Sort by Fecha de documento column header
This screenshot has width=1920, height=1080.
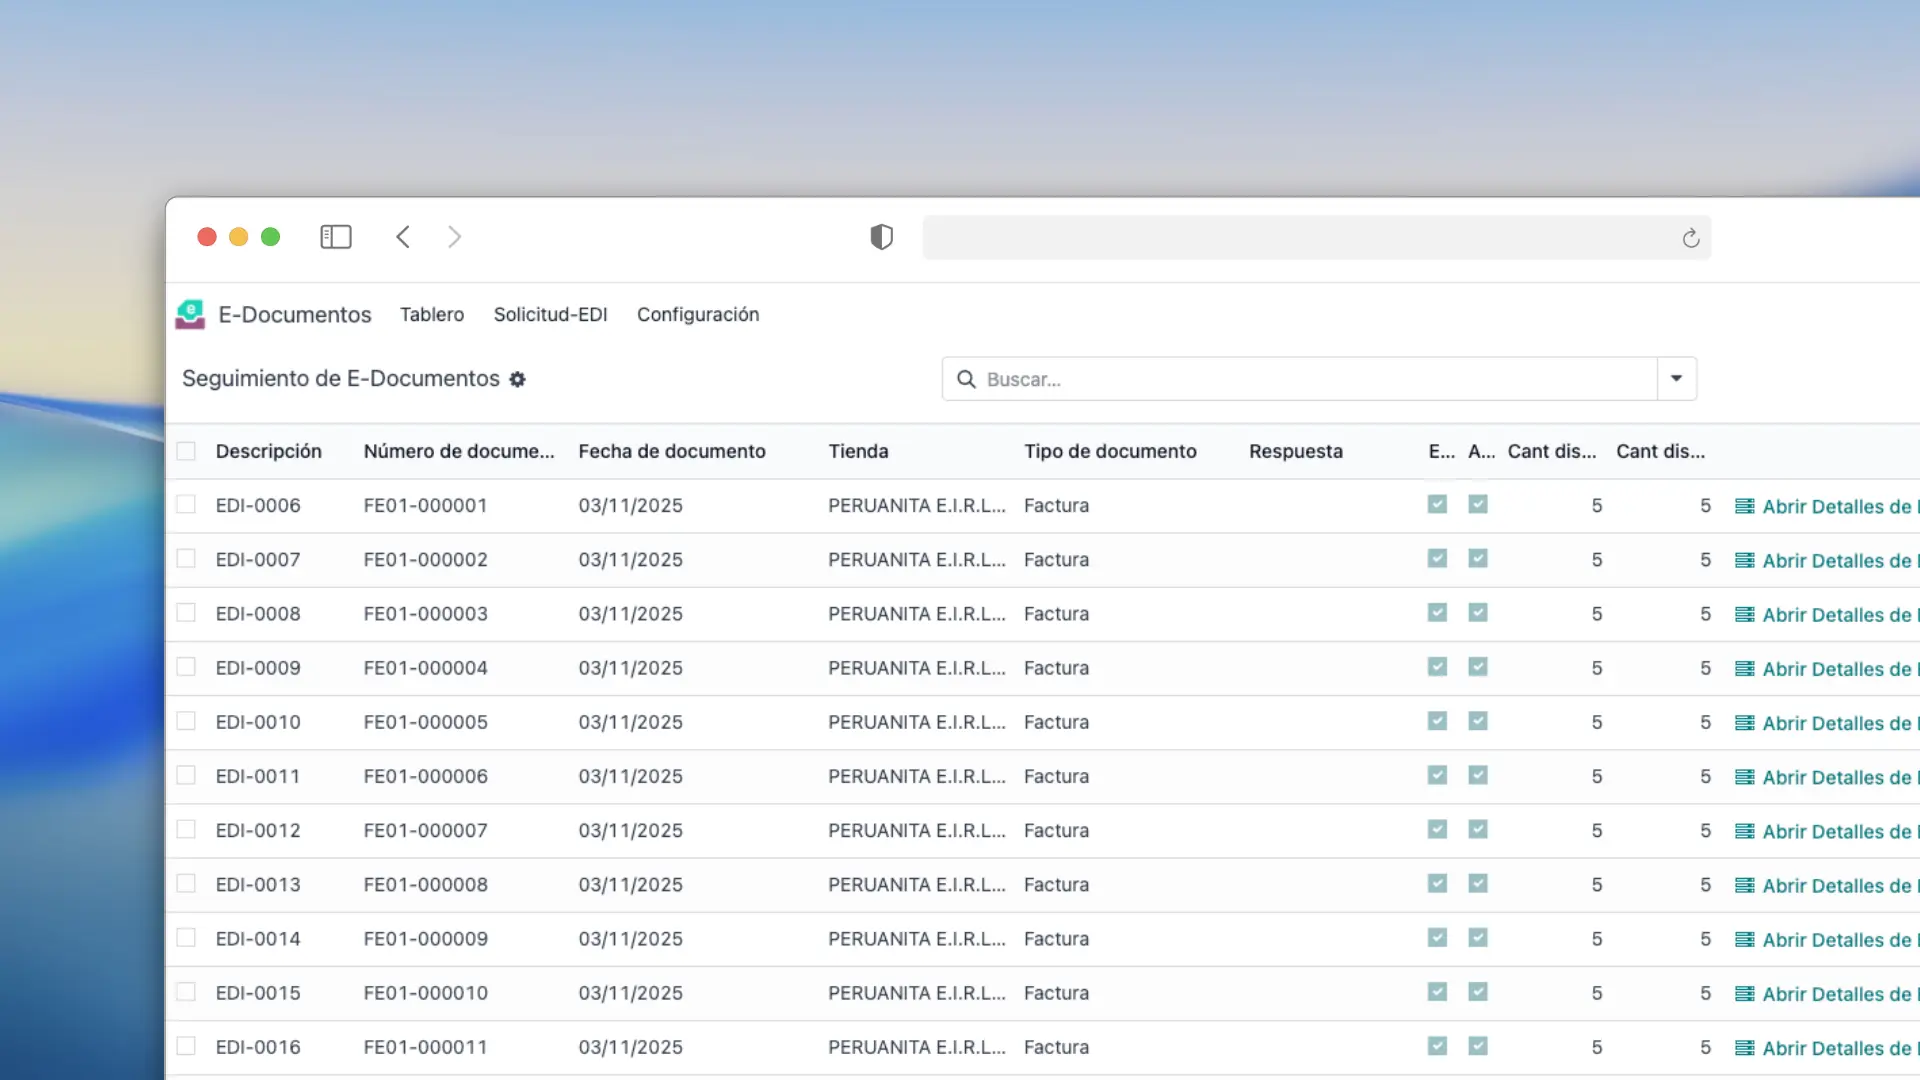(671, 451)
